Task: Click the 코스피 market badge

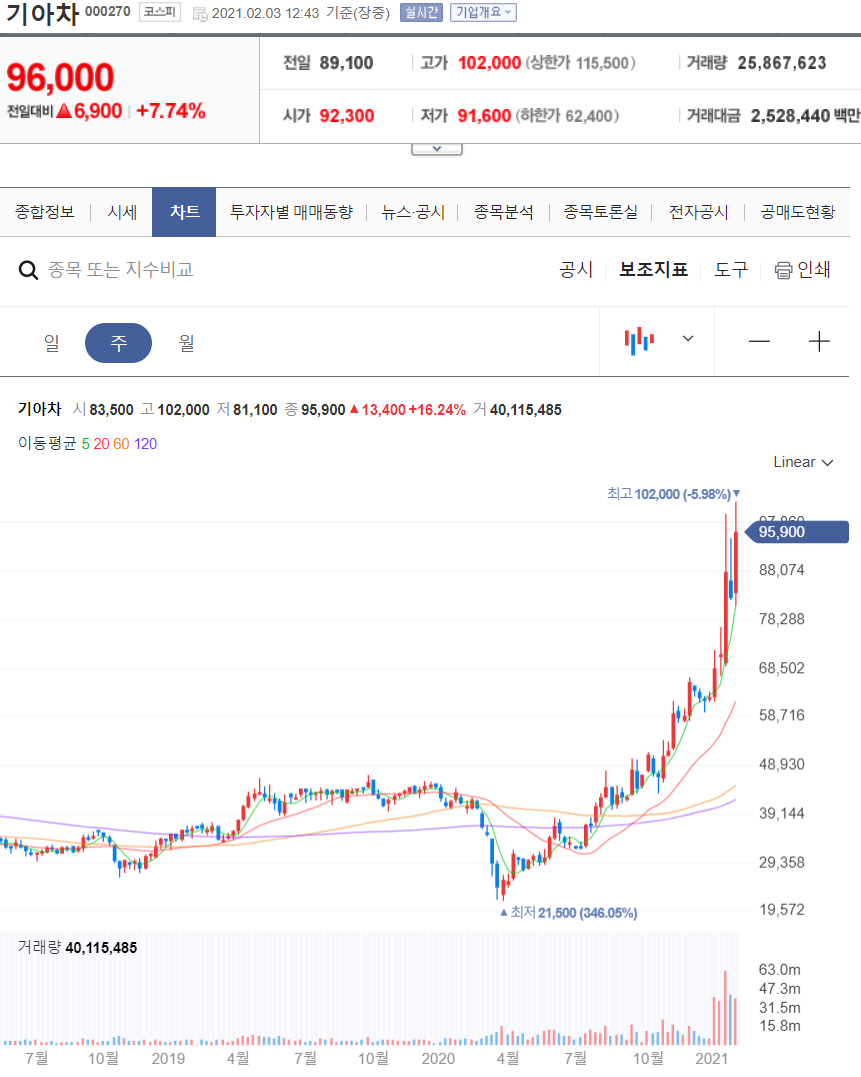Action: pyautogui.click(x=160, y=12)
